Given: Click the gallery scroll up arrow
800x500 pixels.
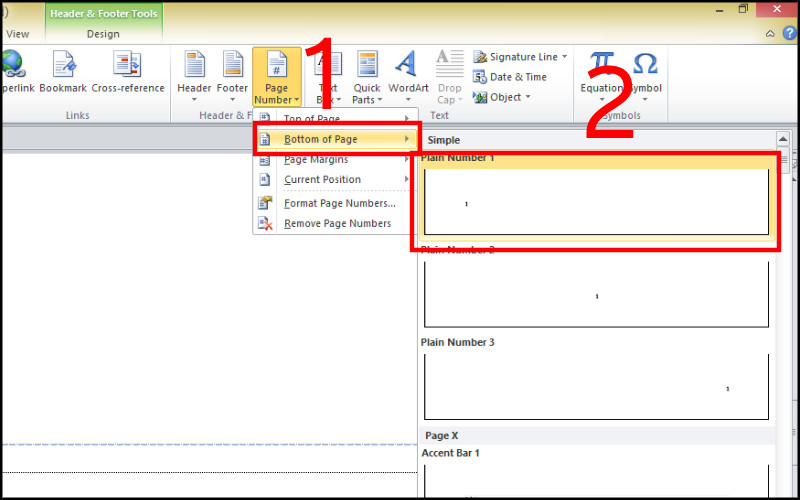Looking at the screenshot, I should (x=783, y=139).
